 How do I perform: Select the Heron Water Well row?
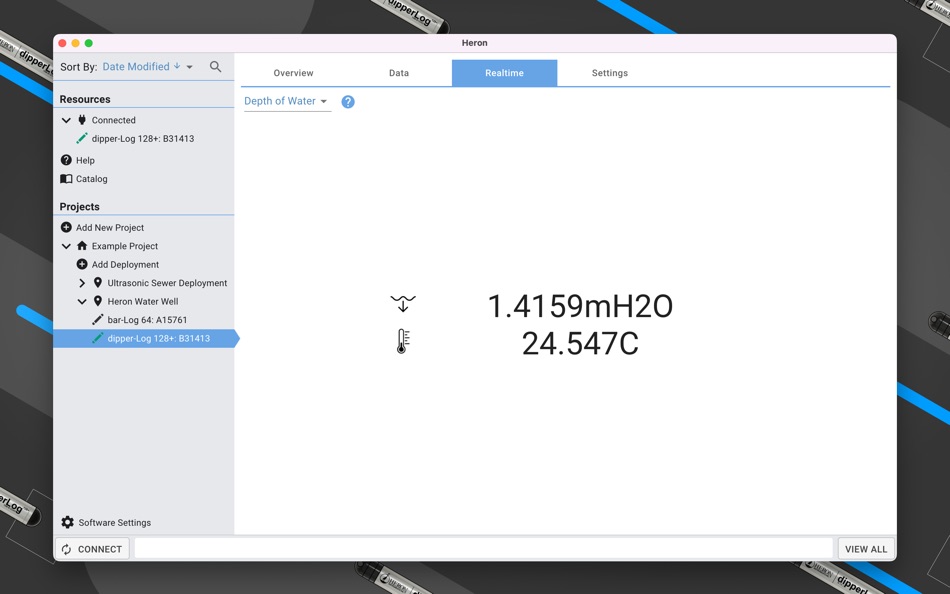pyautogui.click(x=144, y=301)
